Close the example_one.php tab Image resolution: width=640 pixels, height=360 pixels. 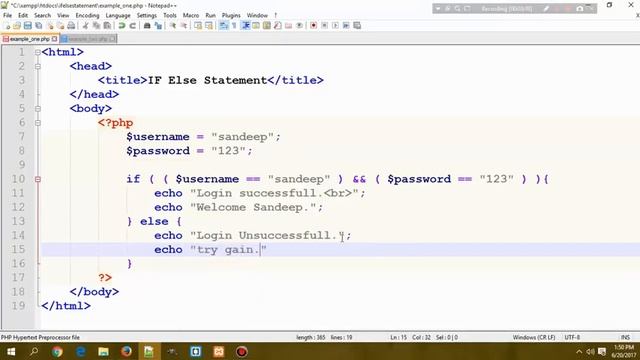point(54,39)
